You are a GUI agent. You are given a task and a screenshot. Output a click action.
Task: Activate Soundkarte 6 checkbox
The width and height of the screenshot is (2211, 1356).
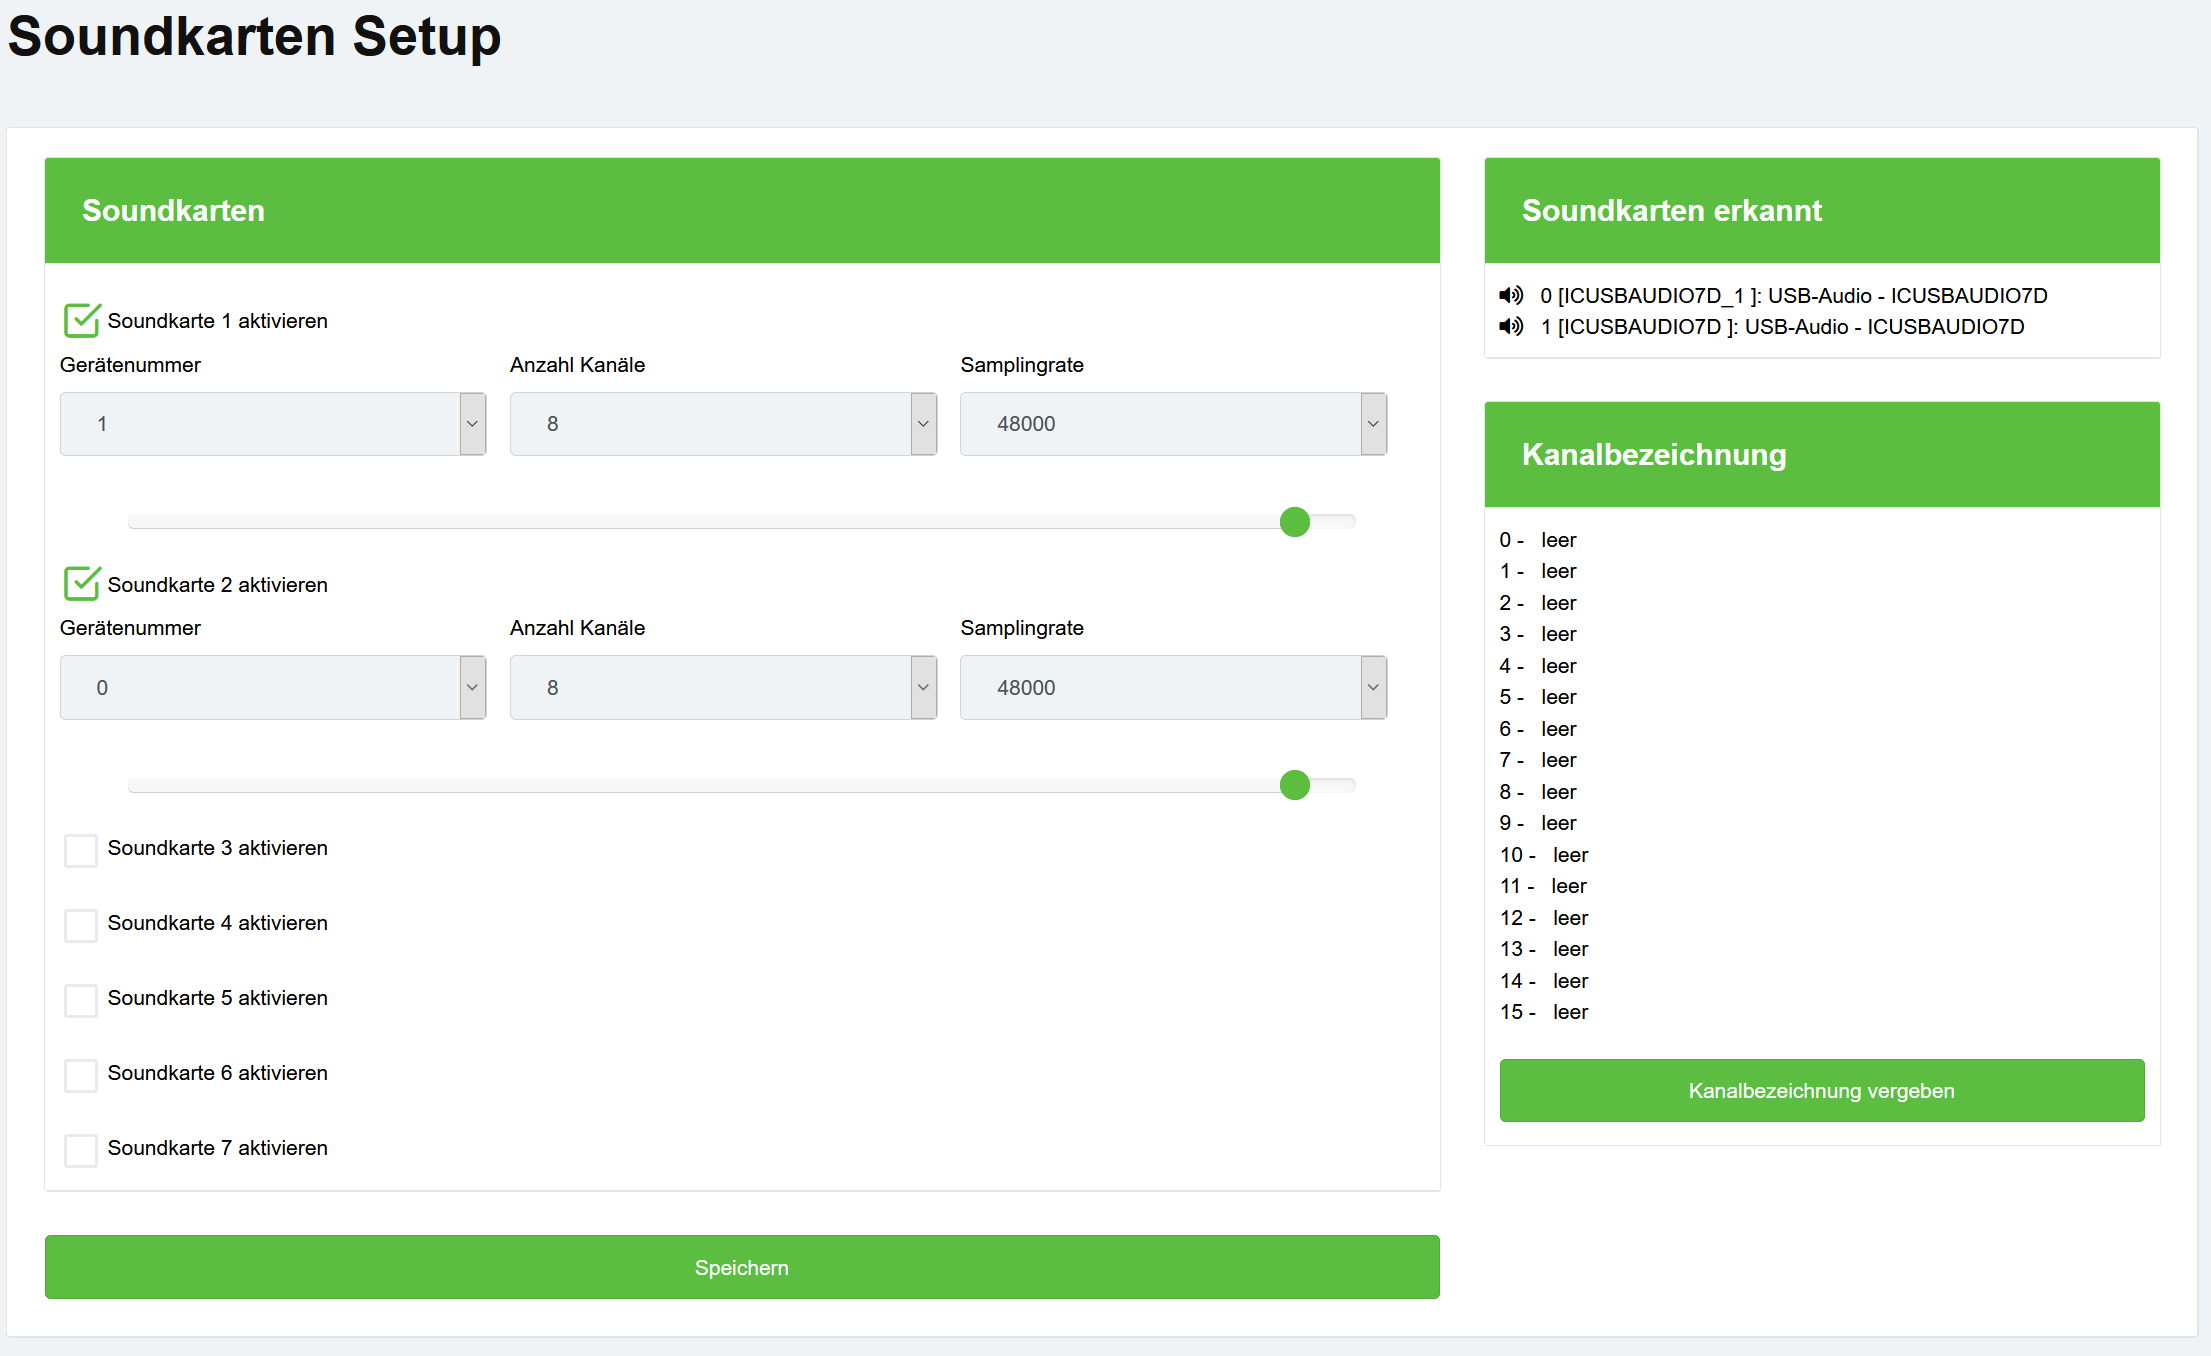click(x=81, y=1075)
